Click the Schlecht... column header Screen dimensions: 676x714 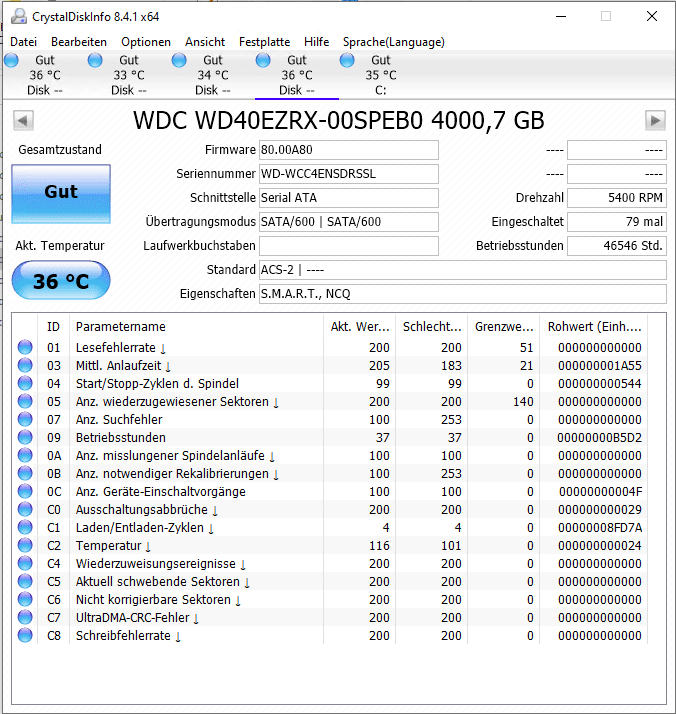click(x=432, y=326)
